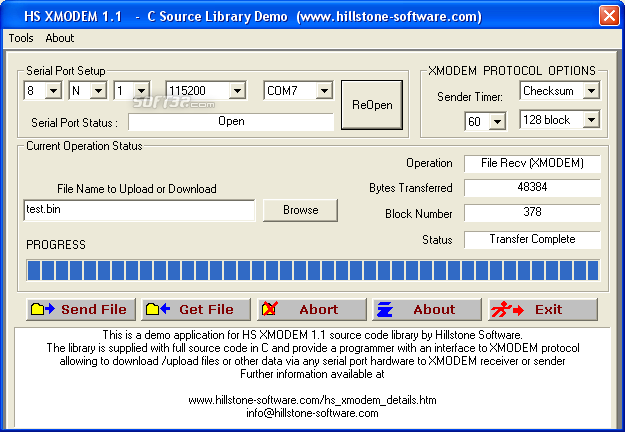The image size is (625, 432).
Task: Click the Browse button
Action: tap(300, 210)
